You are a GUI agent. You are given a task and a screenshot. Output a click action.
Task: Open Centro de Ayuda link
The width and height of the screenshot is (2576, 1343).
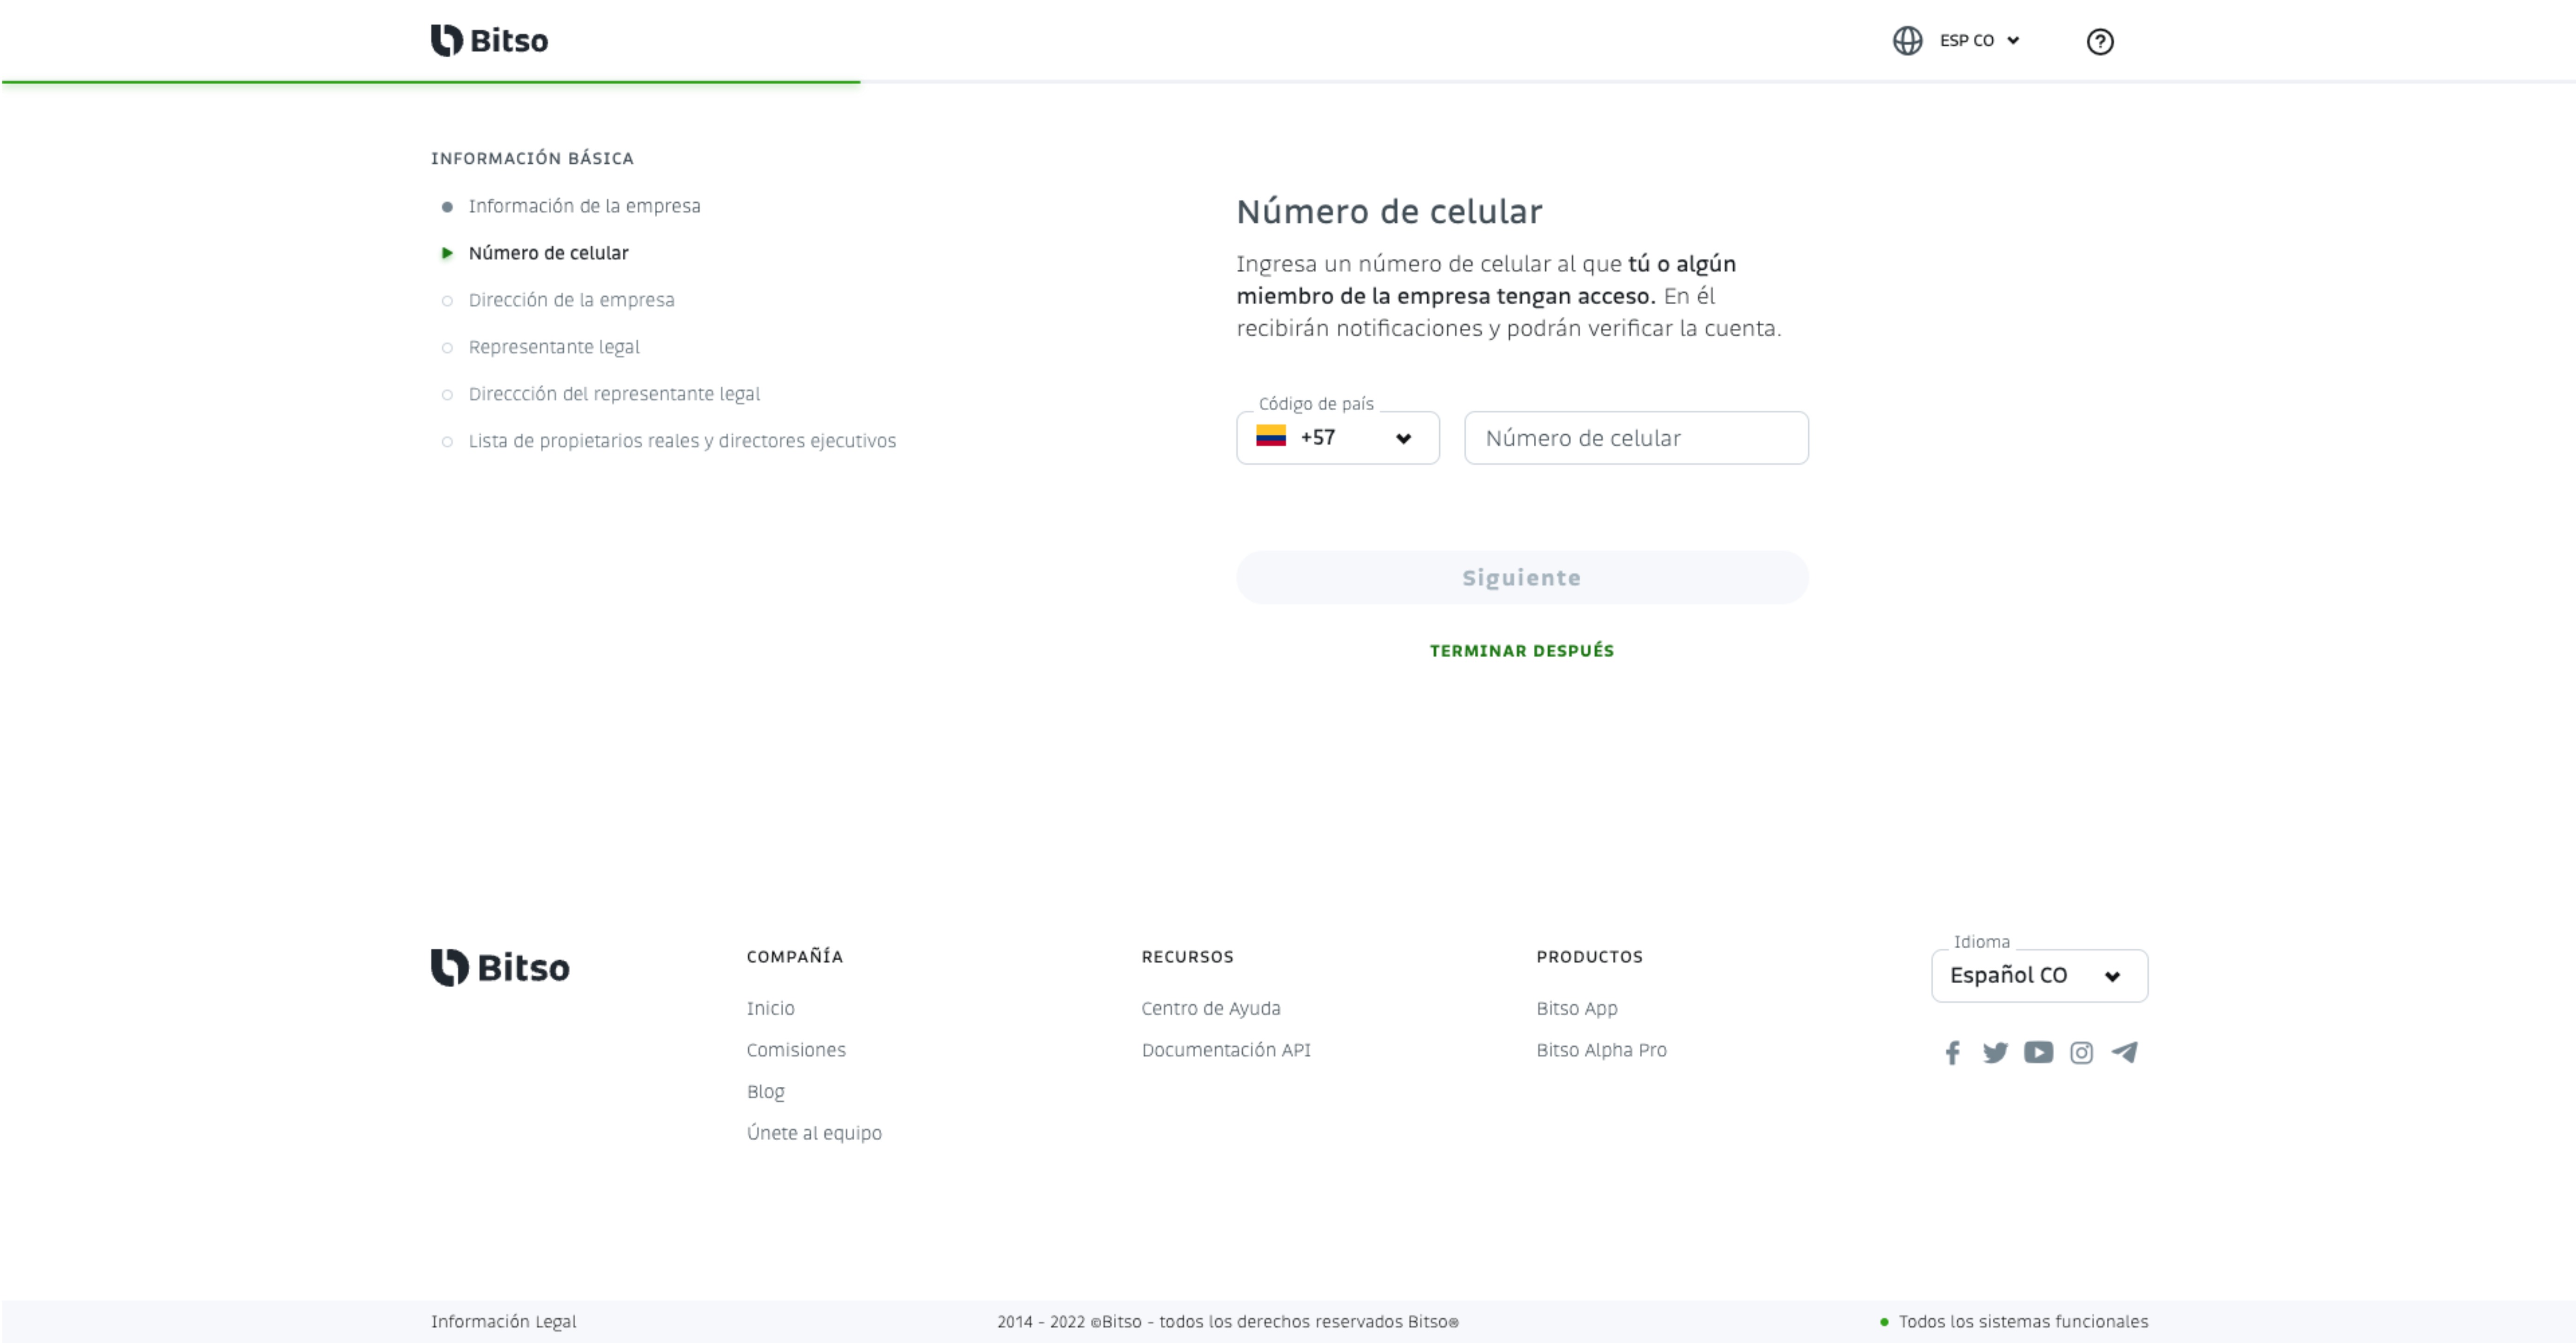point(1211,1008)
